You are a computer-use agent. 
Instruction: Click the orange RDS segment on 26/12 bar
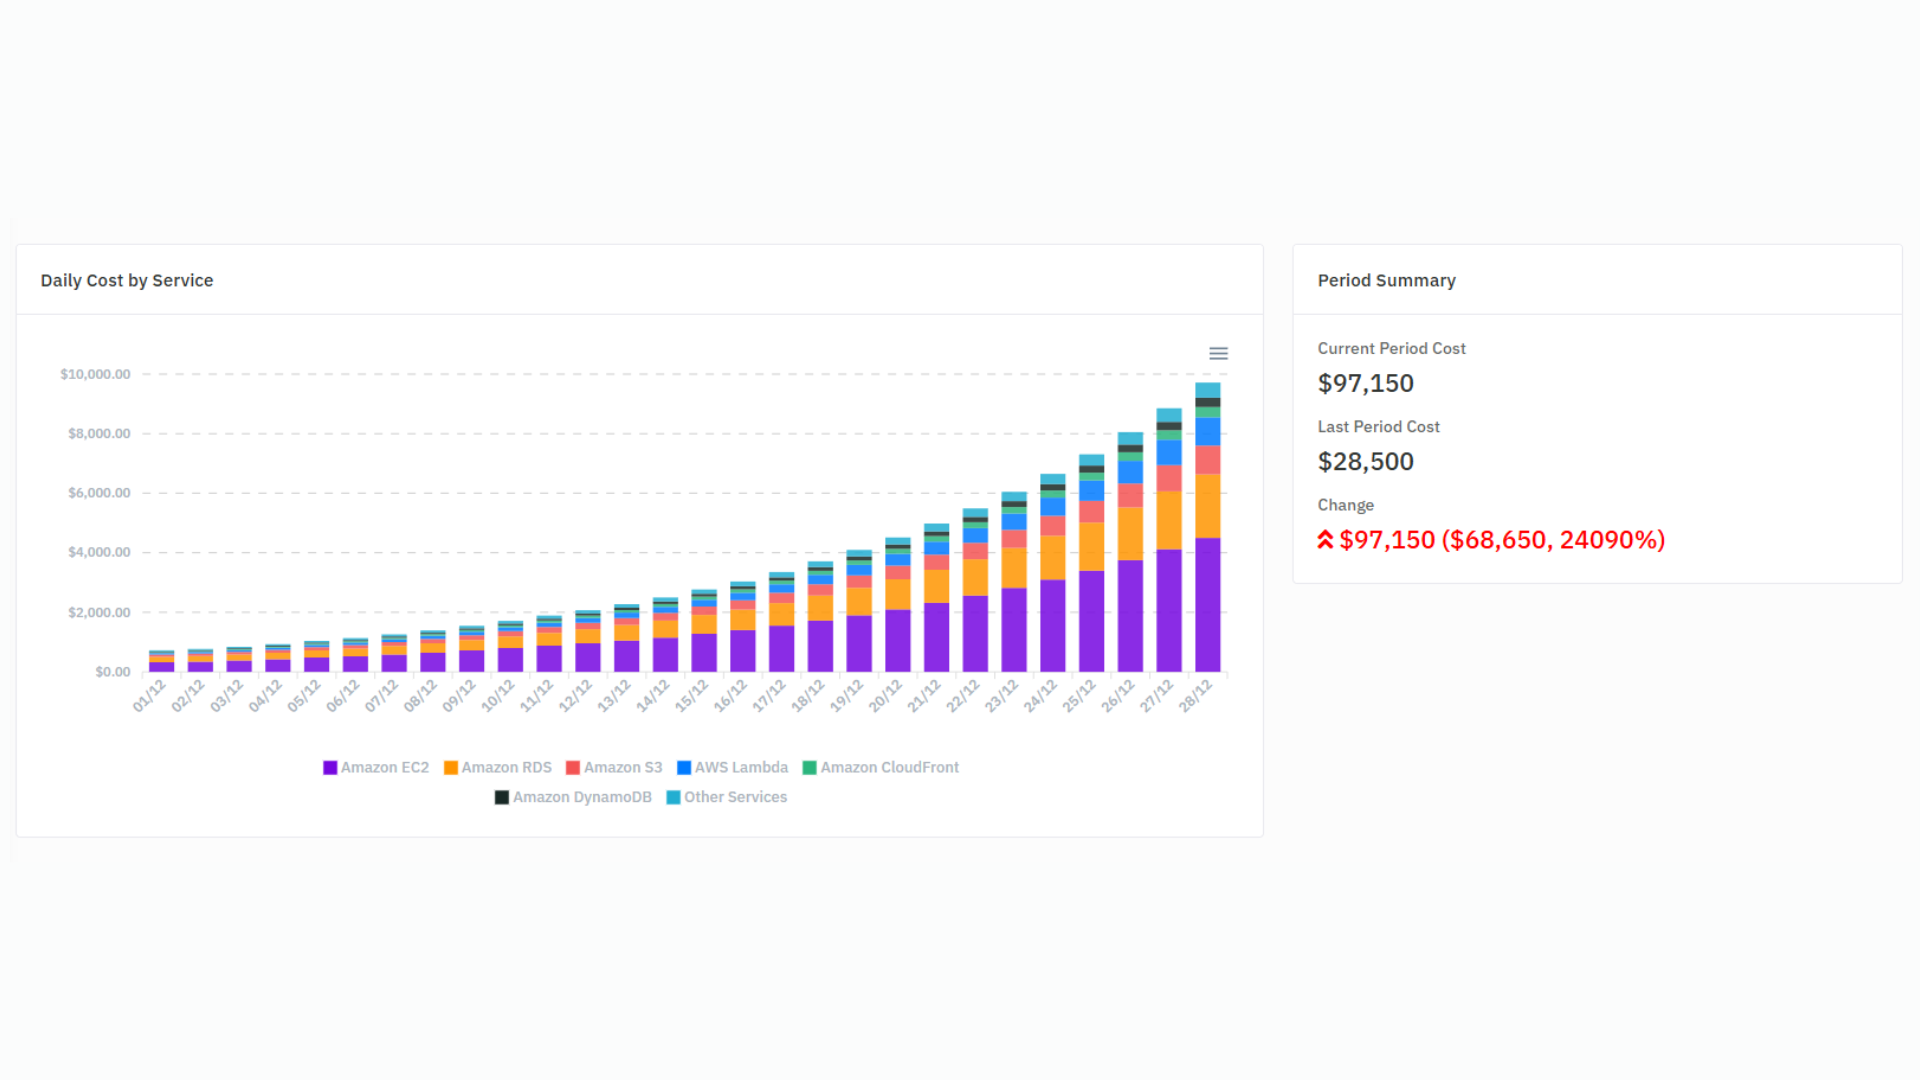1130,533
